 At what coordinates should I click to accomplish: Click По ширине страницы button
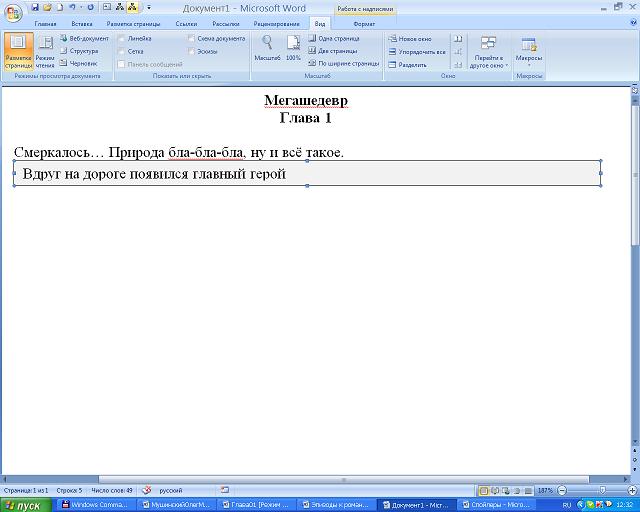pos(344,64)
